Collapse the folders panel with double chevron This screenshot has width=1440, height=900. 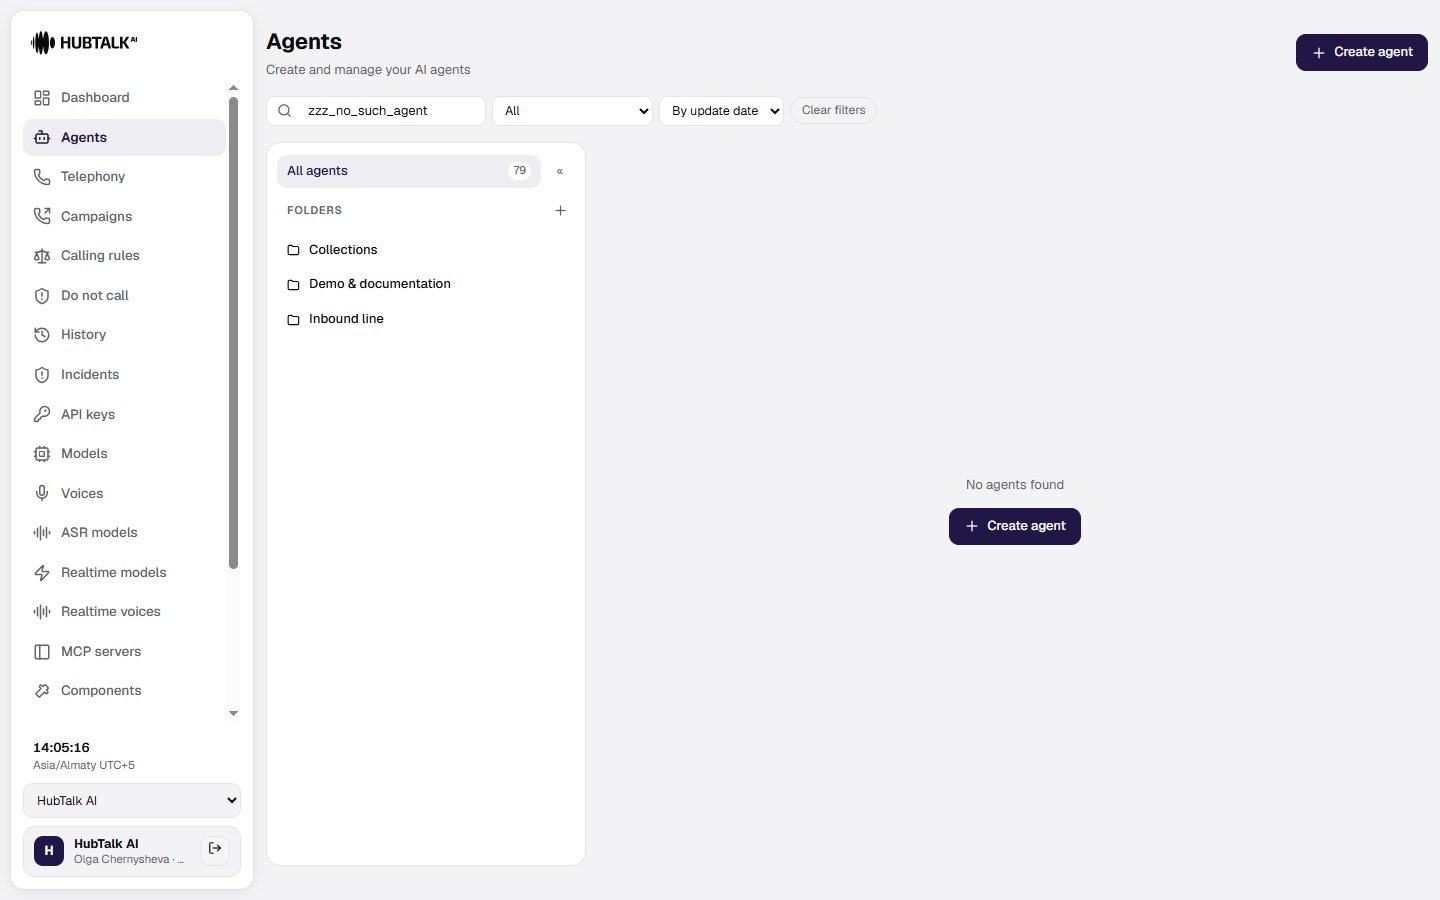[560, 171]
